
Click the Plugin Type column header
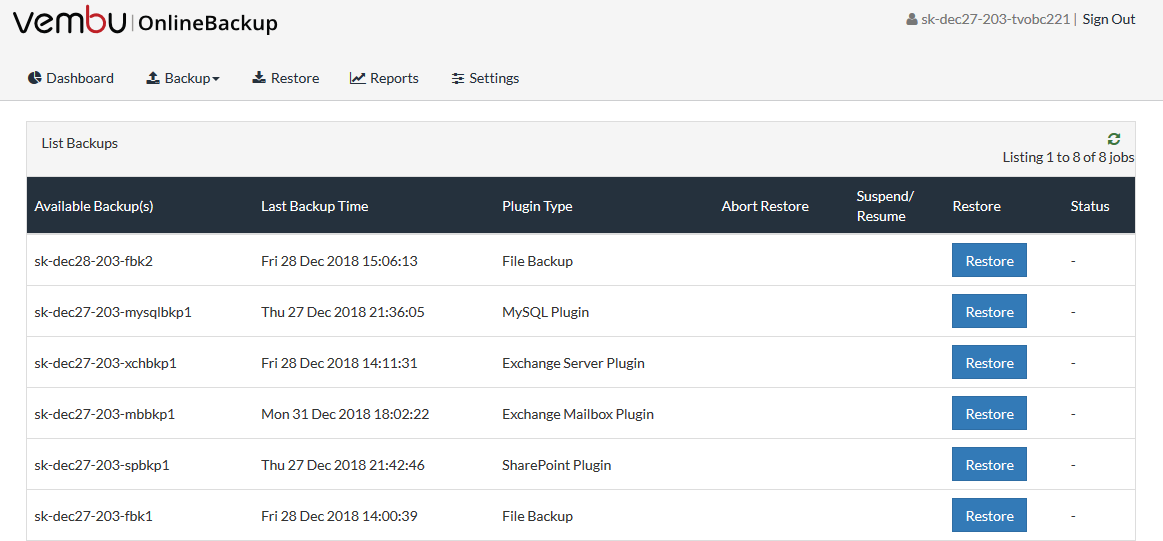click(537, 206)
